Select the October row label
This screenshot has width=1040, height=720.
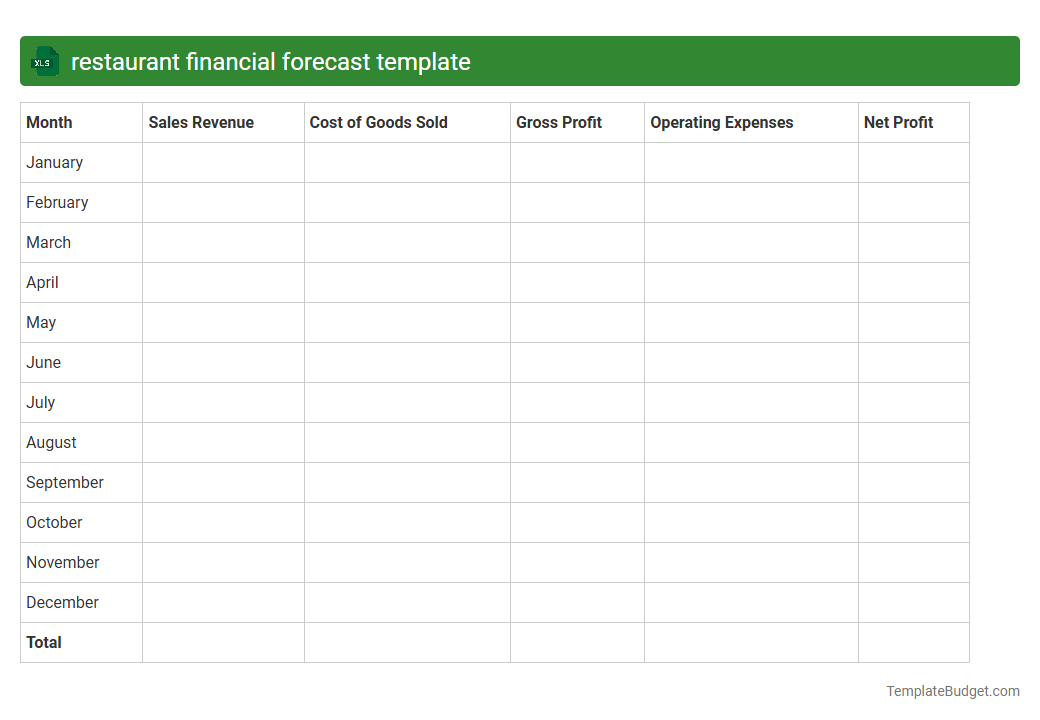(54, 522)
